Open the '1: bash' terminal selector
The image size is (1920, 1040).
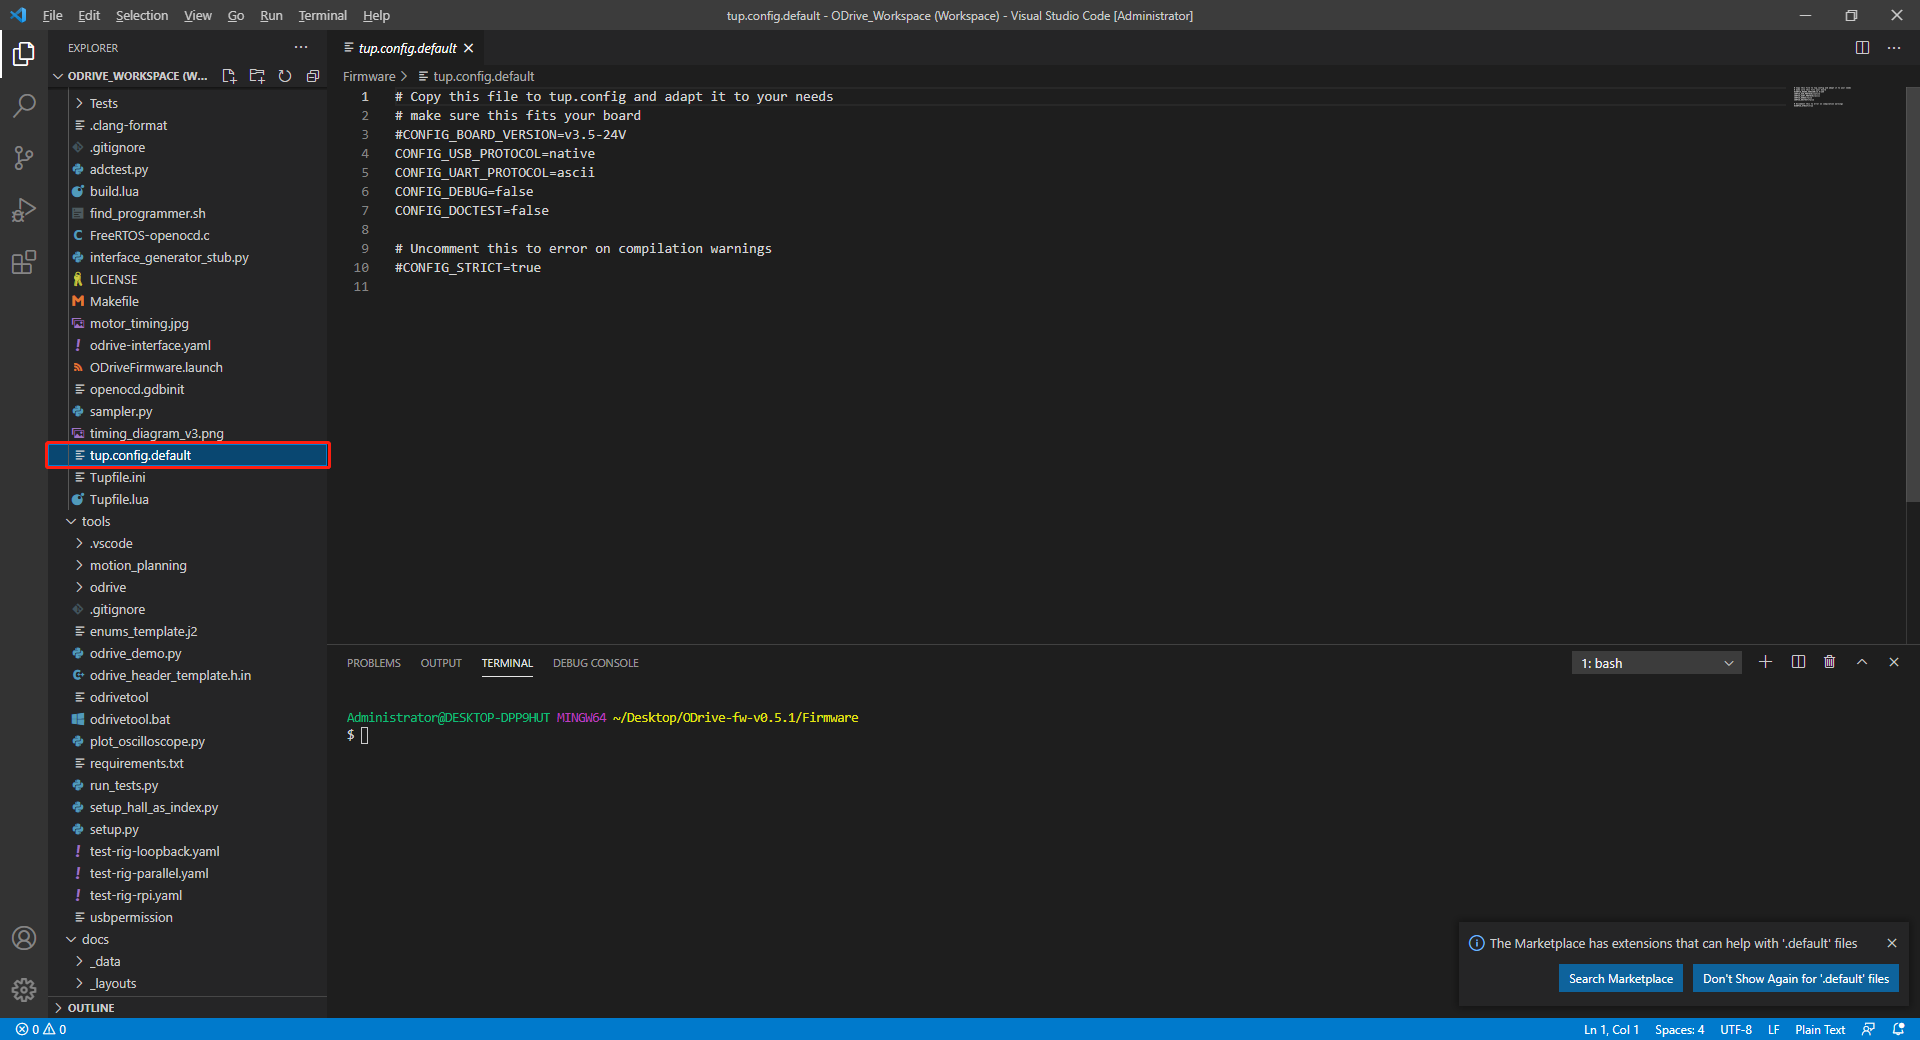coord(1655,662)
